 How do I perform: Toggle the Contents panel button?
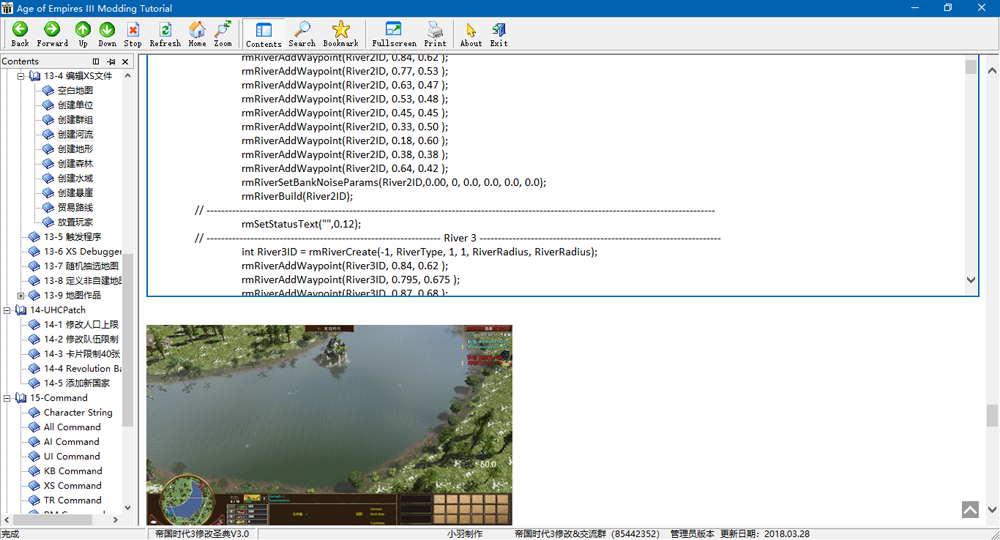(x=263, y=34)
